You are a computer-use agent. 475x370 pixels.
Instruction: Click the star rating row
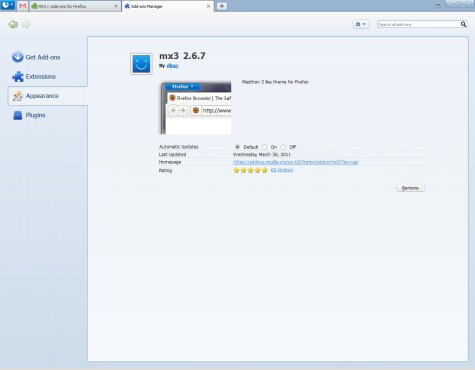pyautogui.click(x=250, y=170)
